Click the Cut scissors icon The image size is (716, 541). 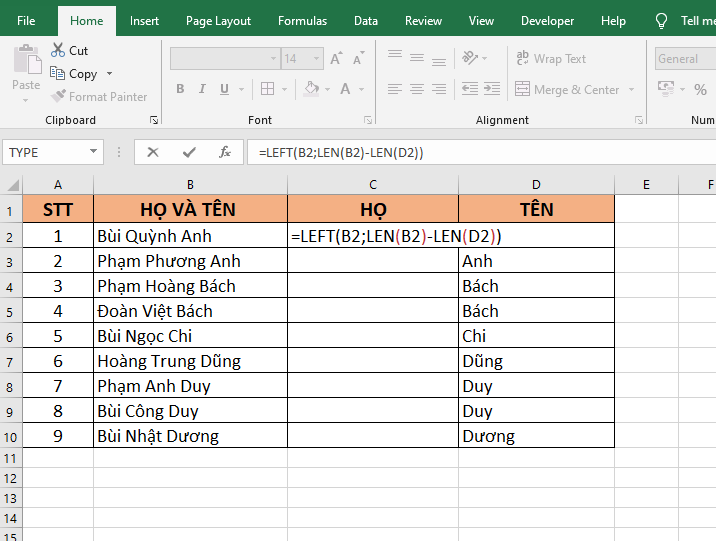(57, 51)
